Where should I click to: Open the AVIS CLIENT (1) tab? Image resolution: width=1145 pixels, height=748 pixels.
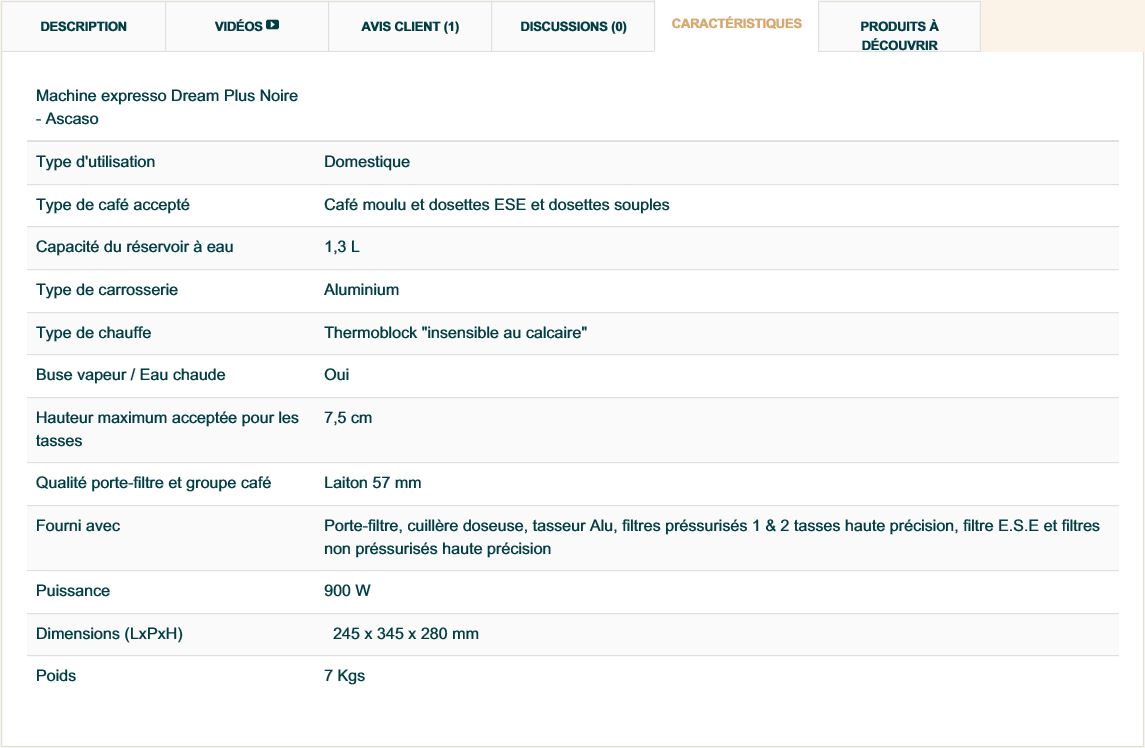410,26
